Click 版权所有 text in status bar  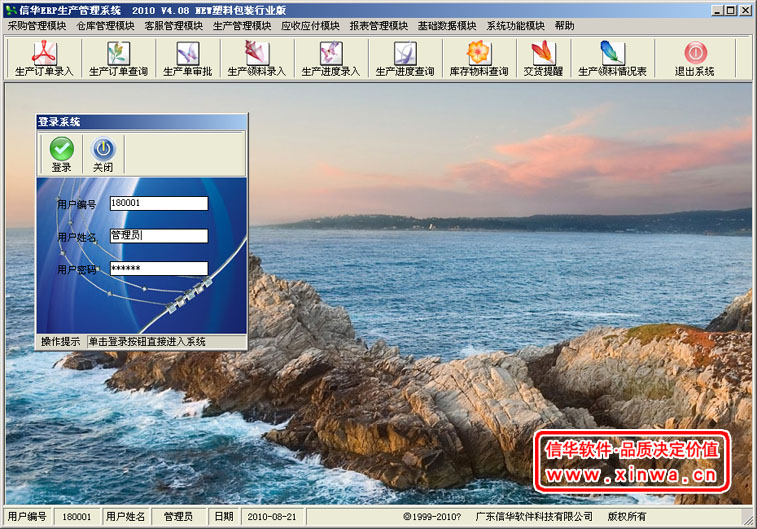pos(627,517)
